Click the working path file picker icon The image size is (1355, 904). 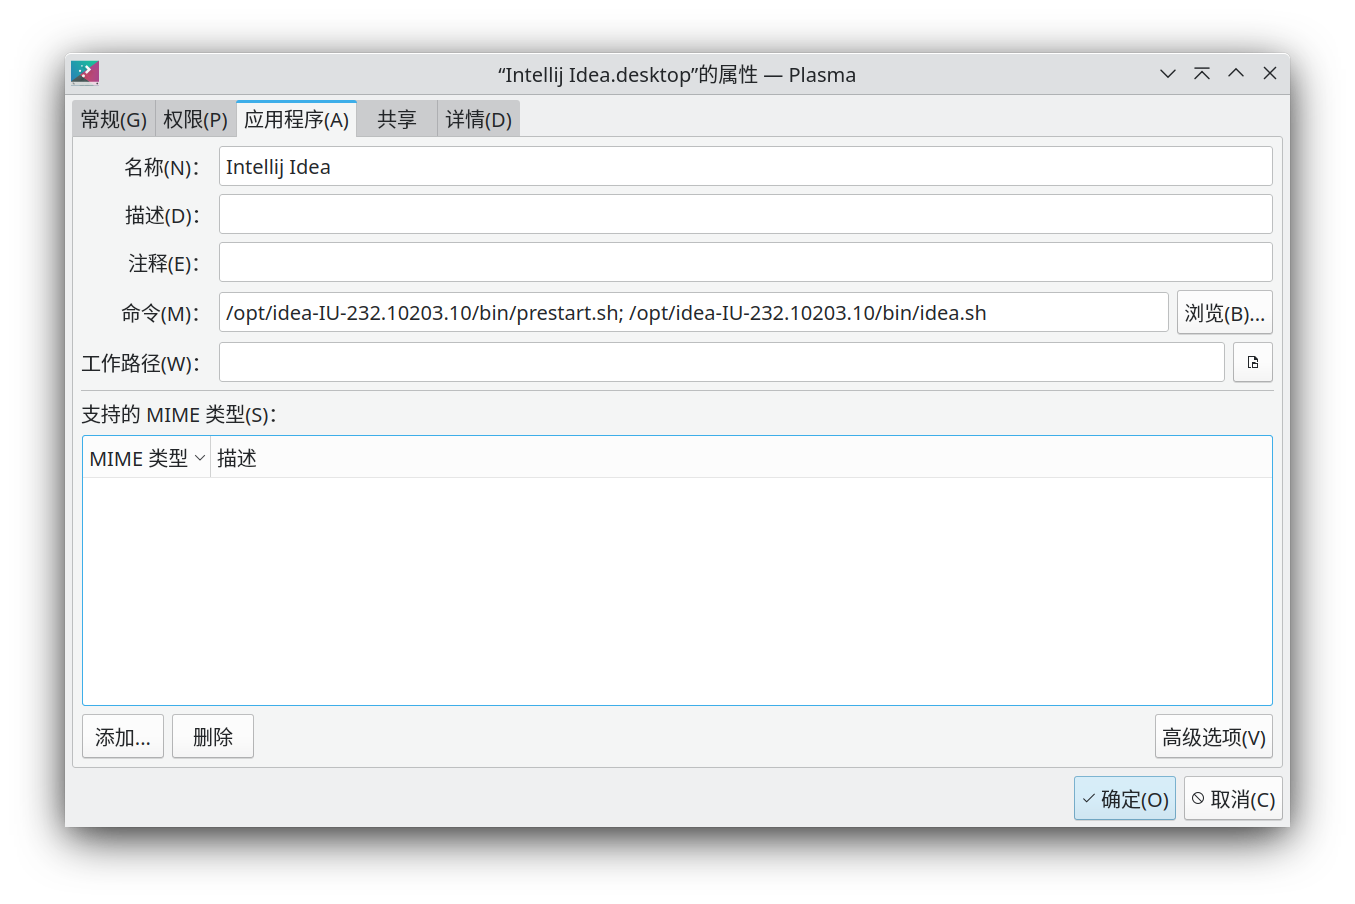(x=1252, y=362)
